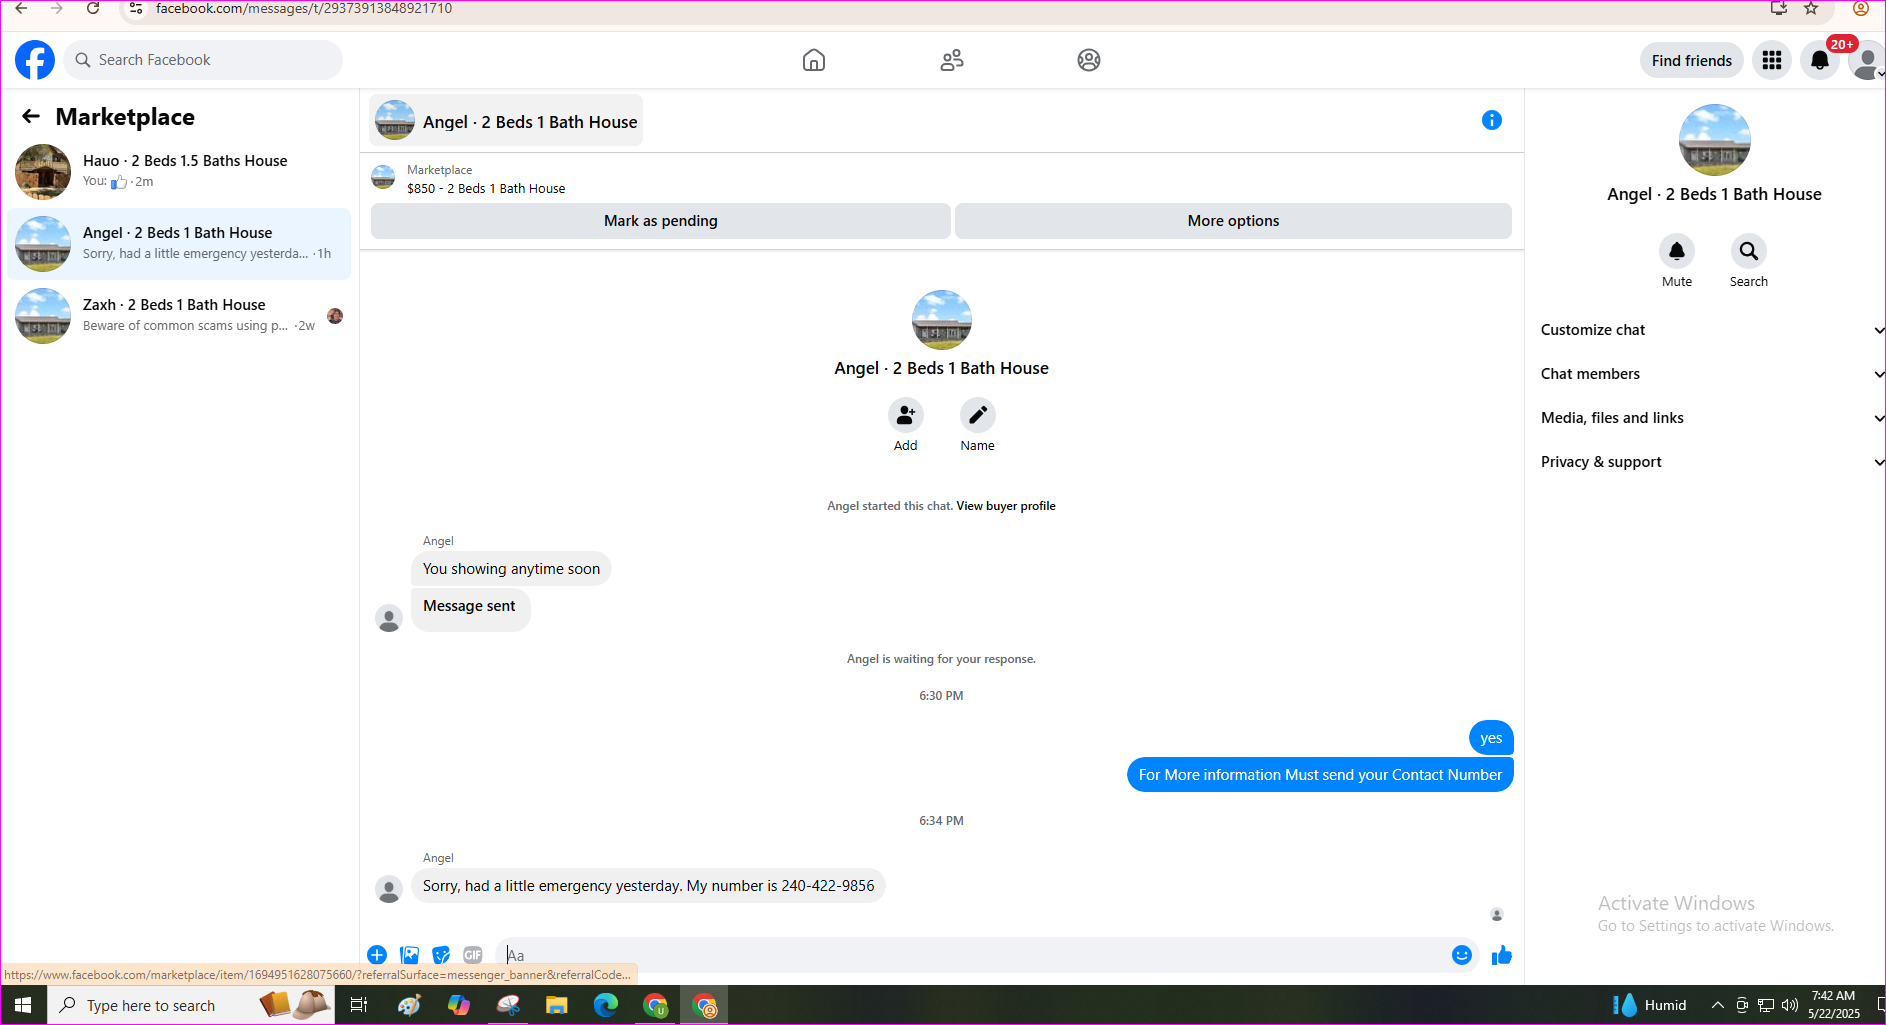This screenshot has height=1025, width=1886.
Task: Click the house thumbnail in right panel
Action: tap(1715, 140)
